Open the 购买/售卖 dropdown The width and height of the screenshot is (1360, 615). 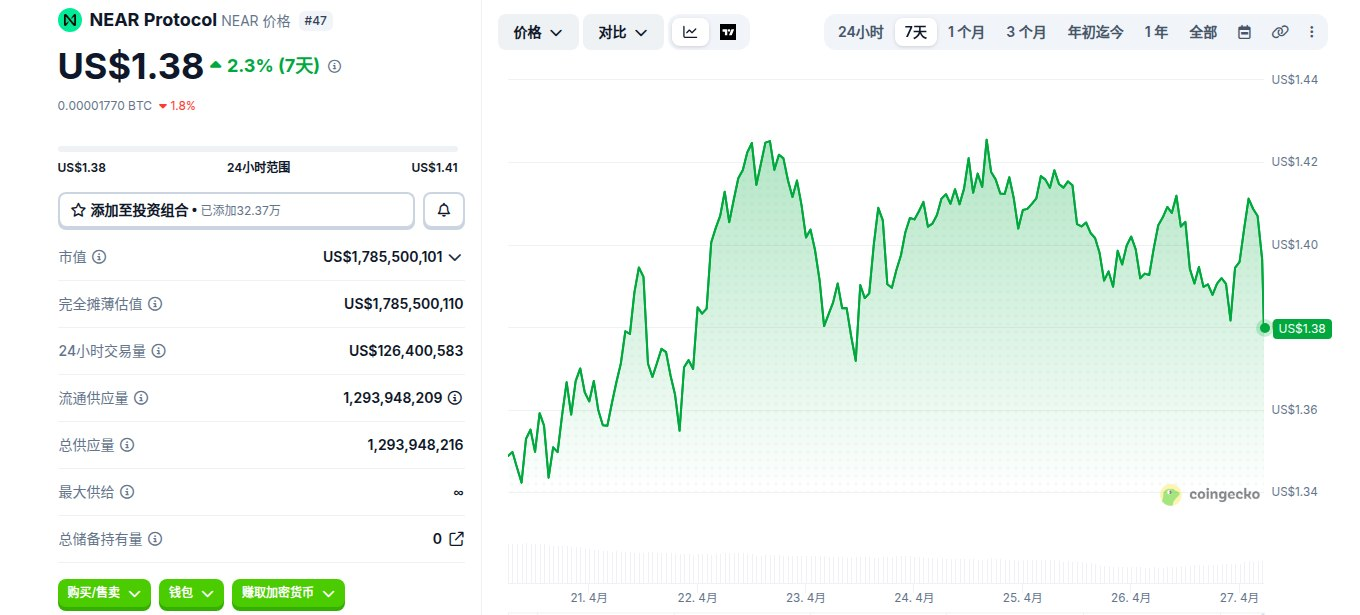[x=104, y=593]
